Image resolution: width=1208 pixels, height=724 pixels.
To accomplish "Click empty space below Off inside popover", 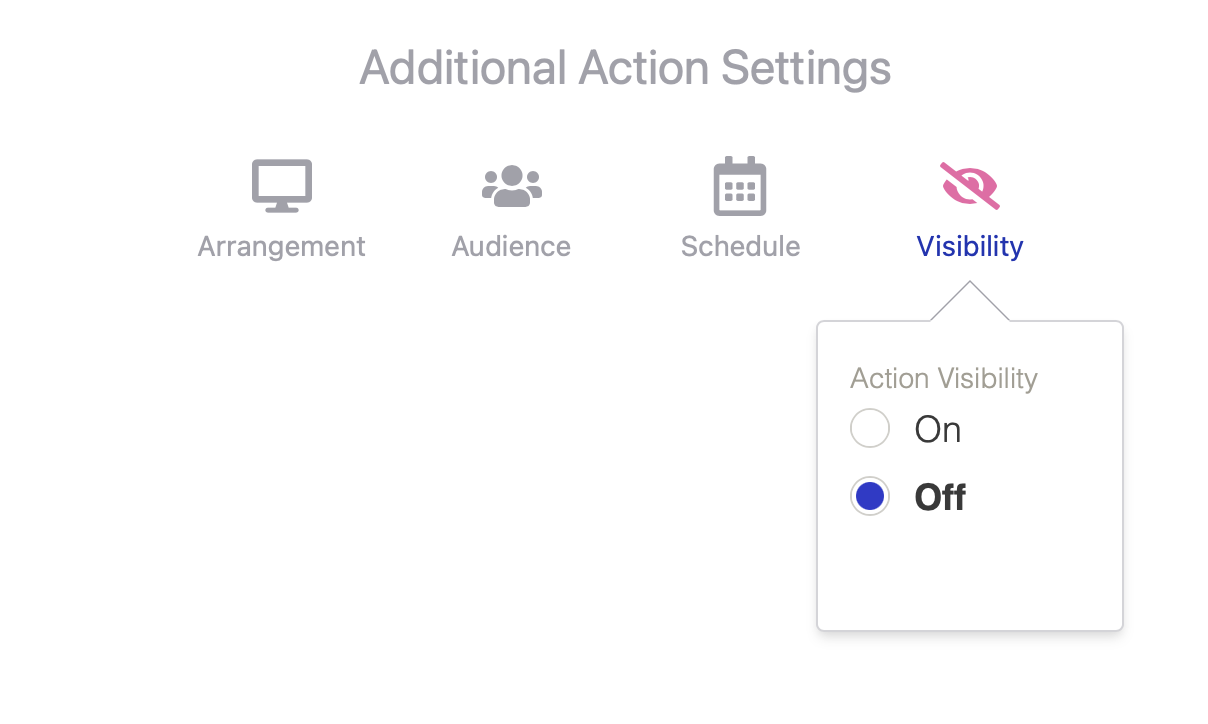I will pyautogui.click(x=968, y=575).
